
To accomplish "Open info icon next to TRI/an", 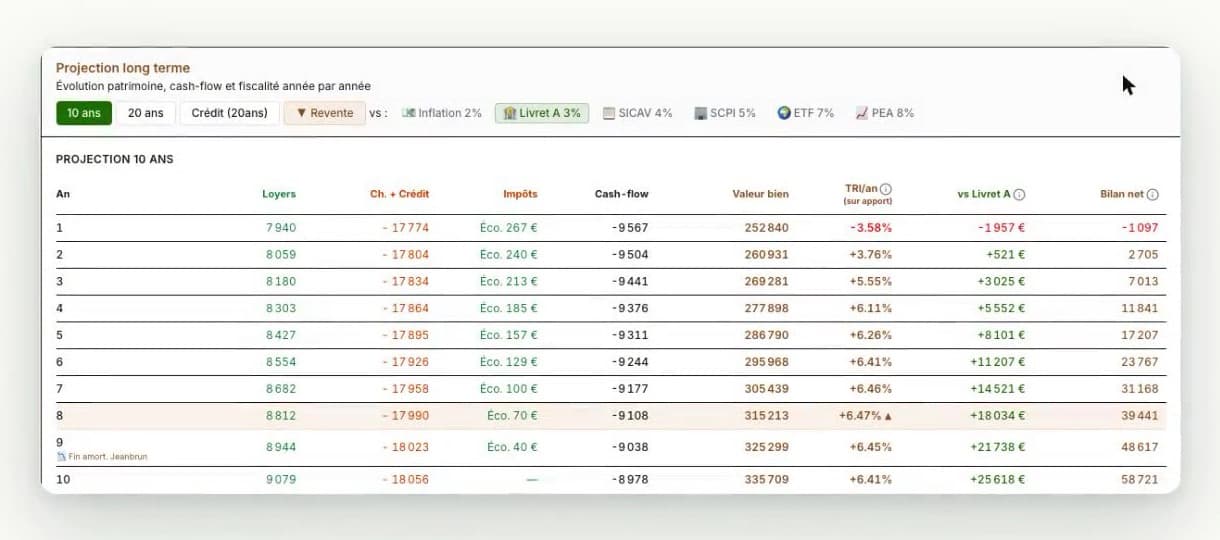I will point(886,189).
